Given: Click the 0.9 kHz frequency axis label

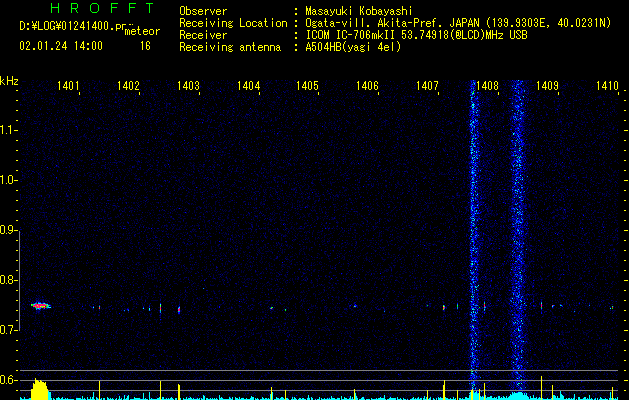Looking at the screenshot, I should coord(8,230).
